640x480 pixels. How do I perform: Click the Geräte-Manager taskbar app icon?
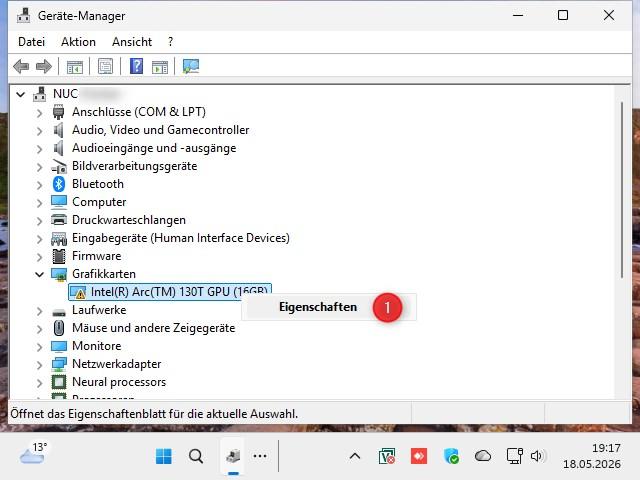[x=233, y=456]
